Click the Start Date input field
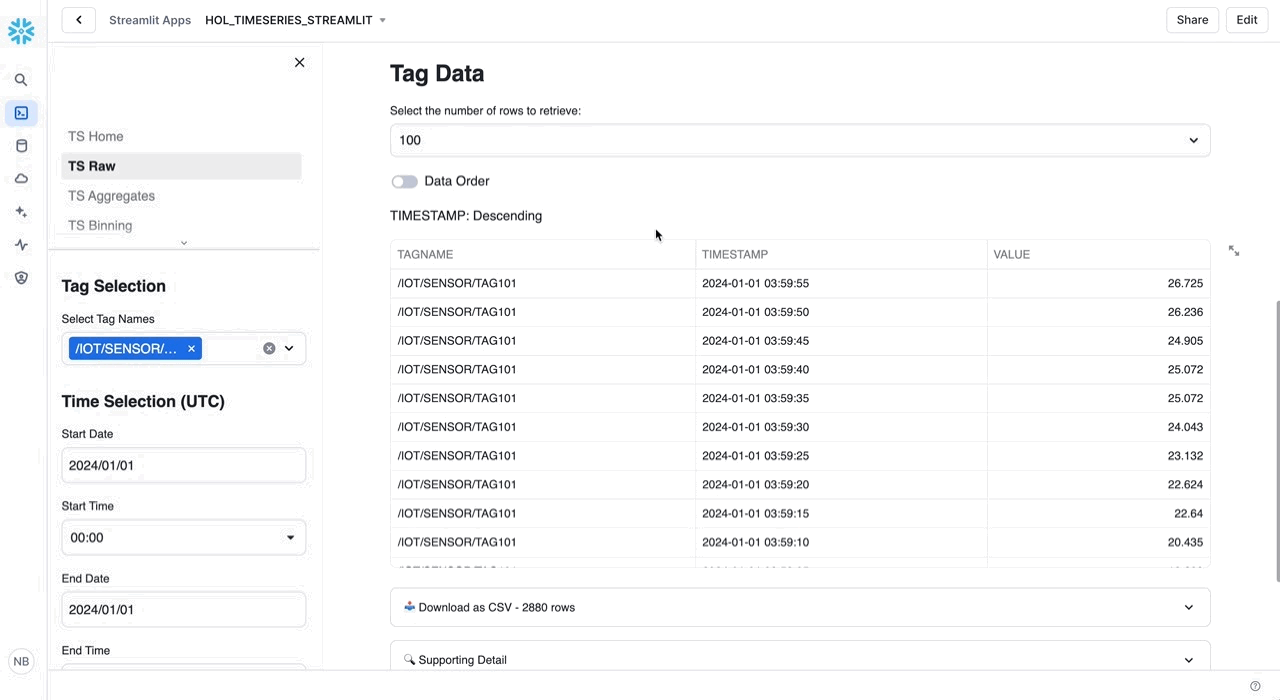This screenshot has height=700, width=1280. pos(184,466)
